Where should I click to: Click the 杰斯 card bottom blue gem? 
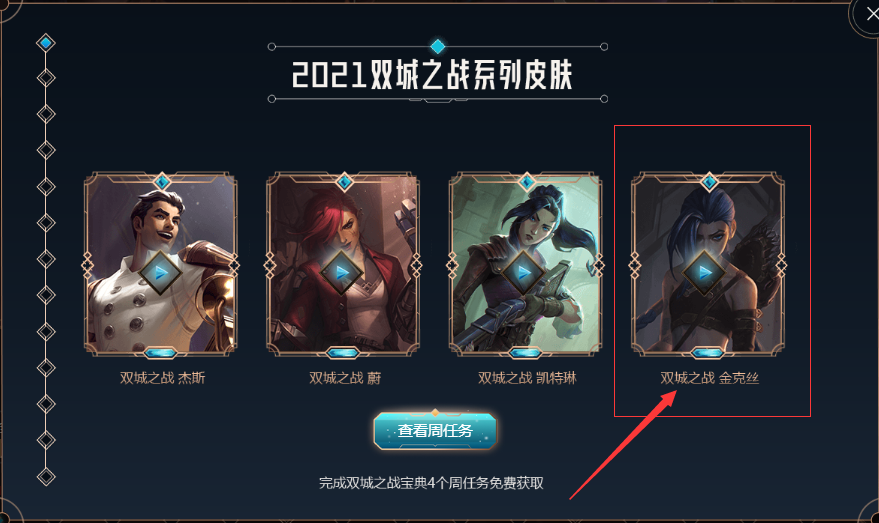point(161,353)
